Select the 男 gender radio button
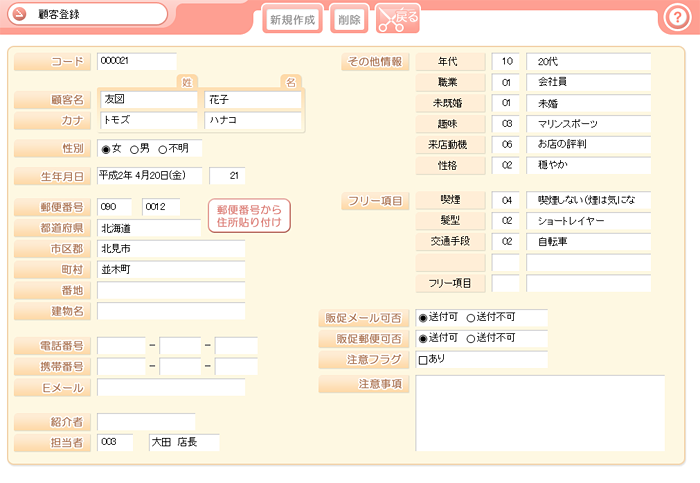This screenshot has height=483, width=700. (134, 149)
